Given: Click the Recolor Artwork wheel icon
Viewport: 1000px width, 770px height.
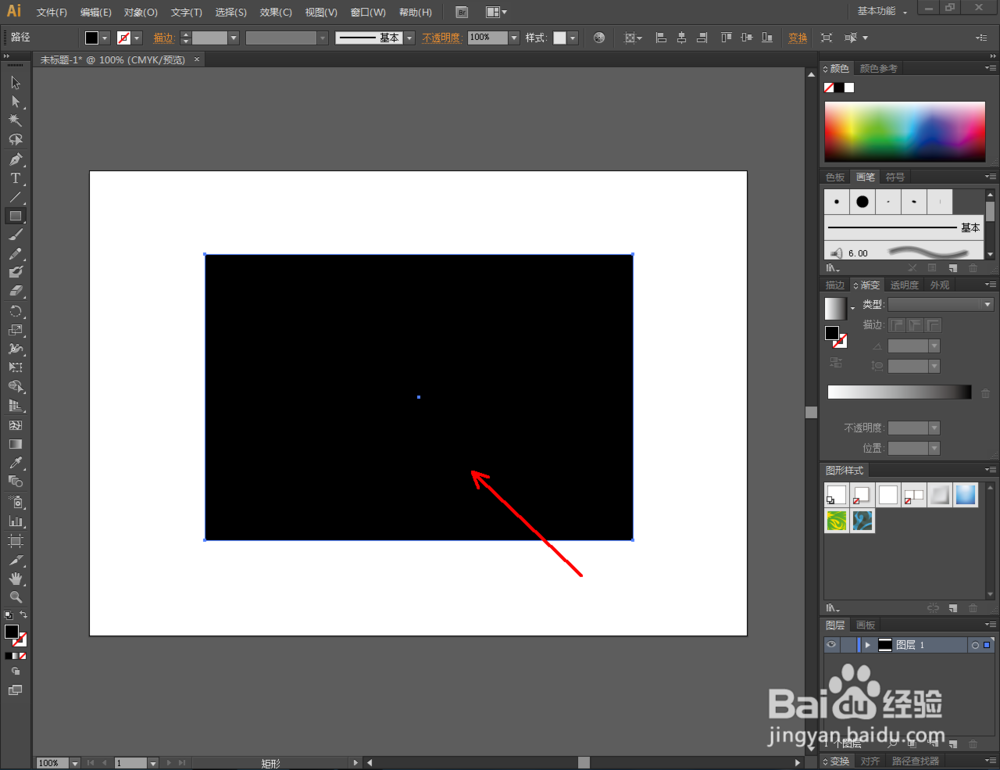Looking at the screenshot, I should point(599,38).
